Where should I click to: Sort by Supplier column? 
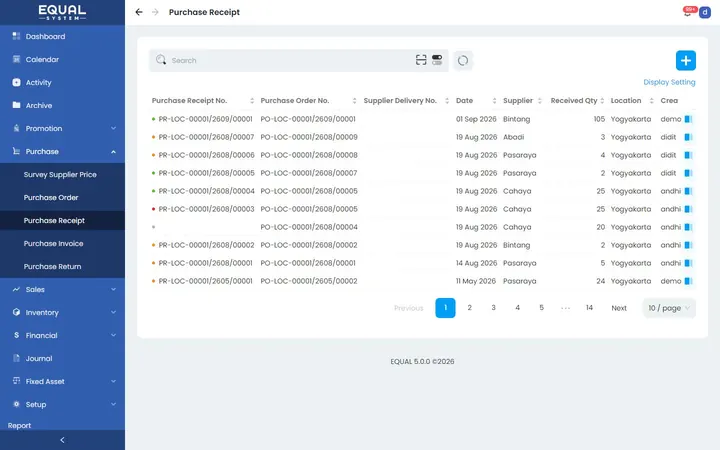click(540, 101)
